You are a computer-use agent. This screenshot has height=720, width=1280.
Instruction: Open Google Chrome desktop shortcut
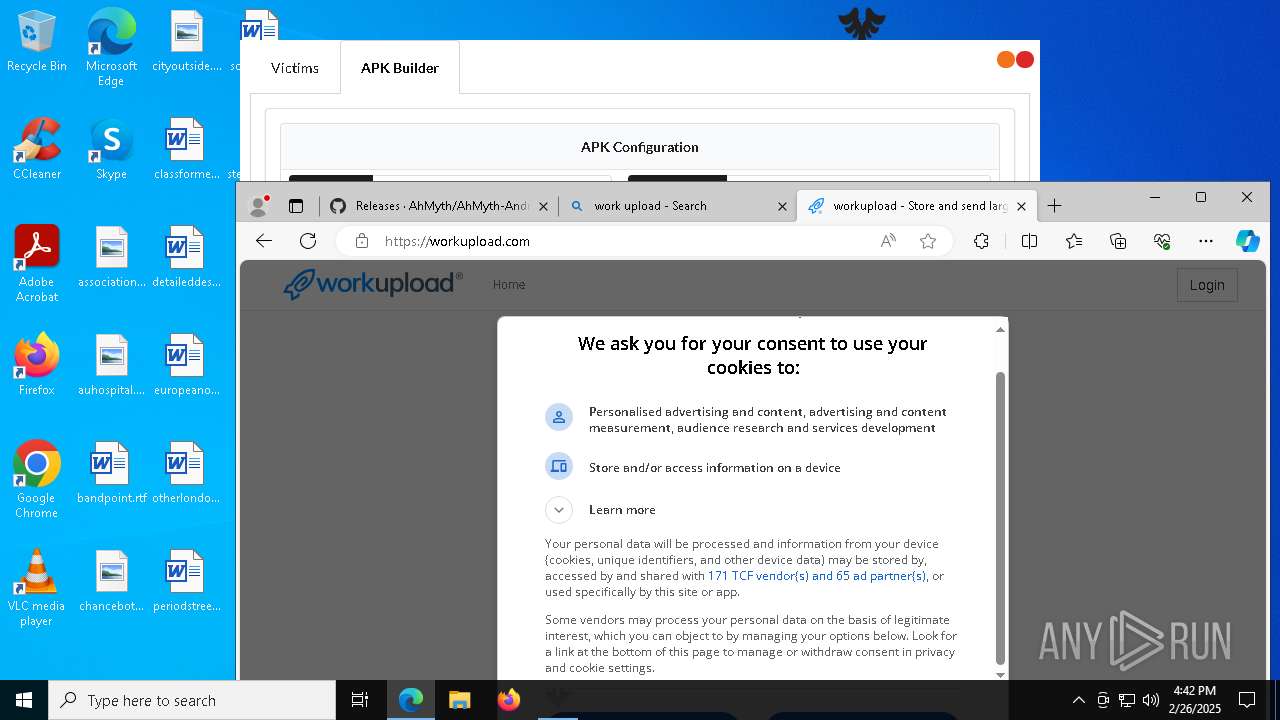pyautogui.click(x=37, y=480)
